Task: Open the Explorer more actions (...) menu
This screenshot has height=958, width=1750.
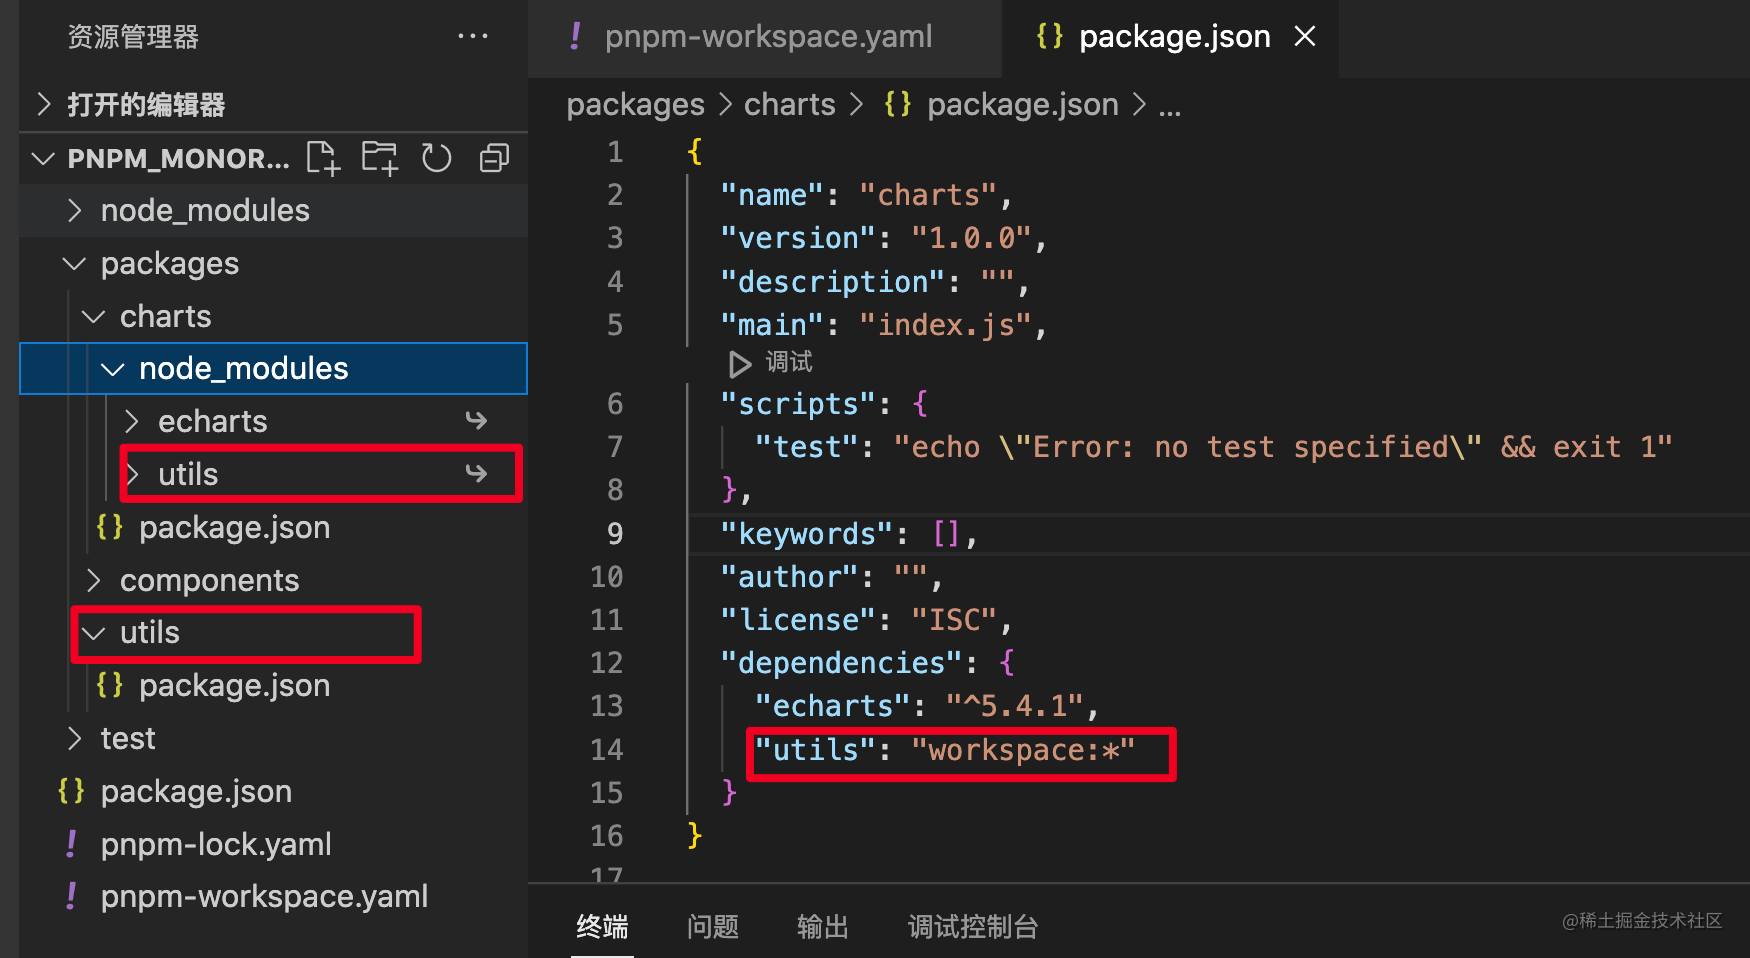Action: 472,36
